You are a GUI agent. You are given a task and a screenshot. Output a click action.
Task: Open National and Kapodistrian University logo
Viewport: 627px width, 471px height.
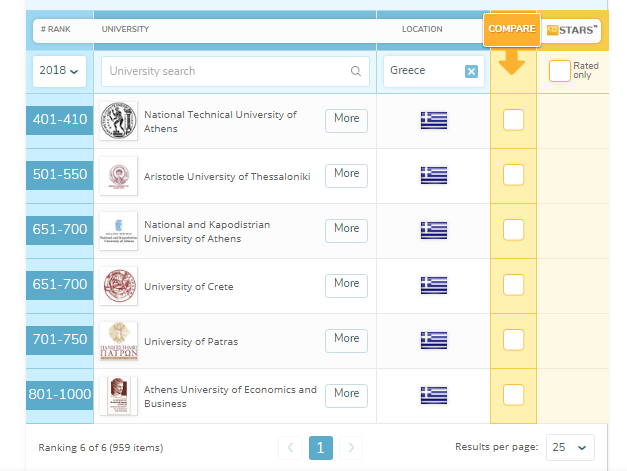point(118,231)
